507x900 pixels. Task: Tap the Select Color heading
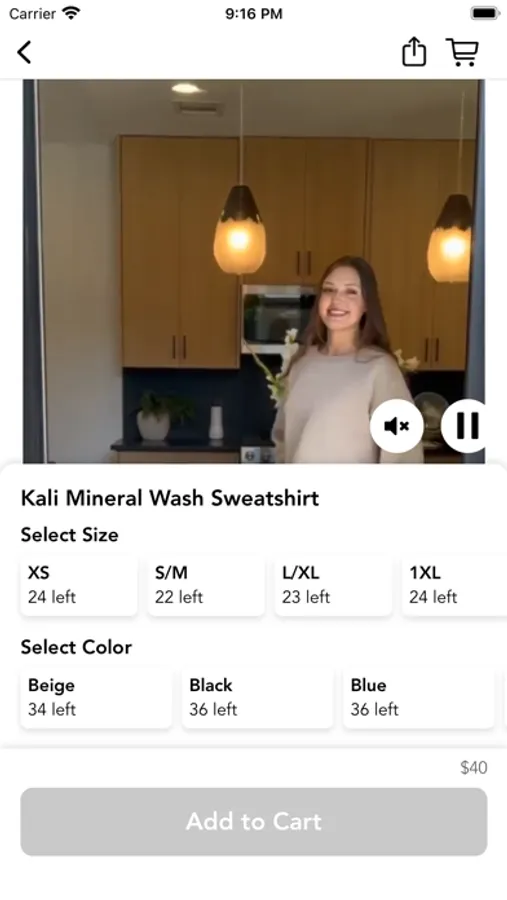(76, 647)
